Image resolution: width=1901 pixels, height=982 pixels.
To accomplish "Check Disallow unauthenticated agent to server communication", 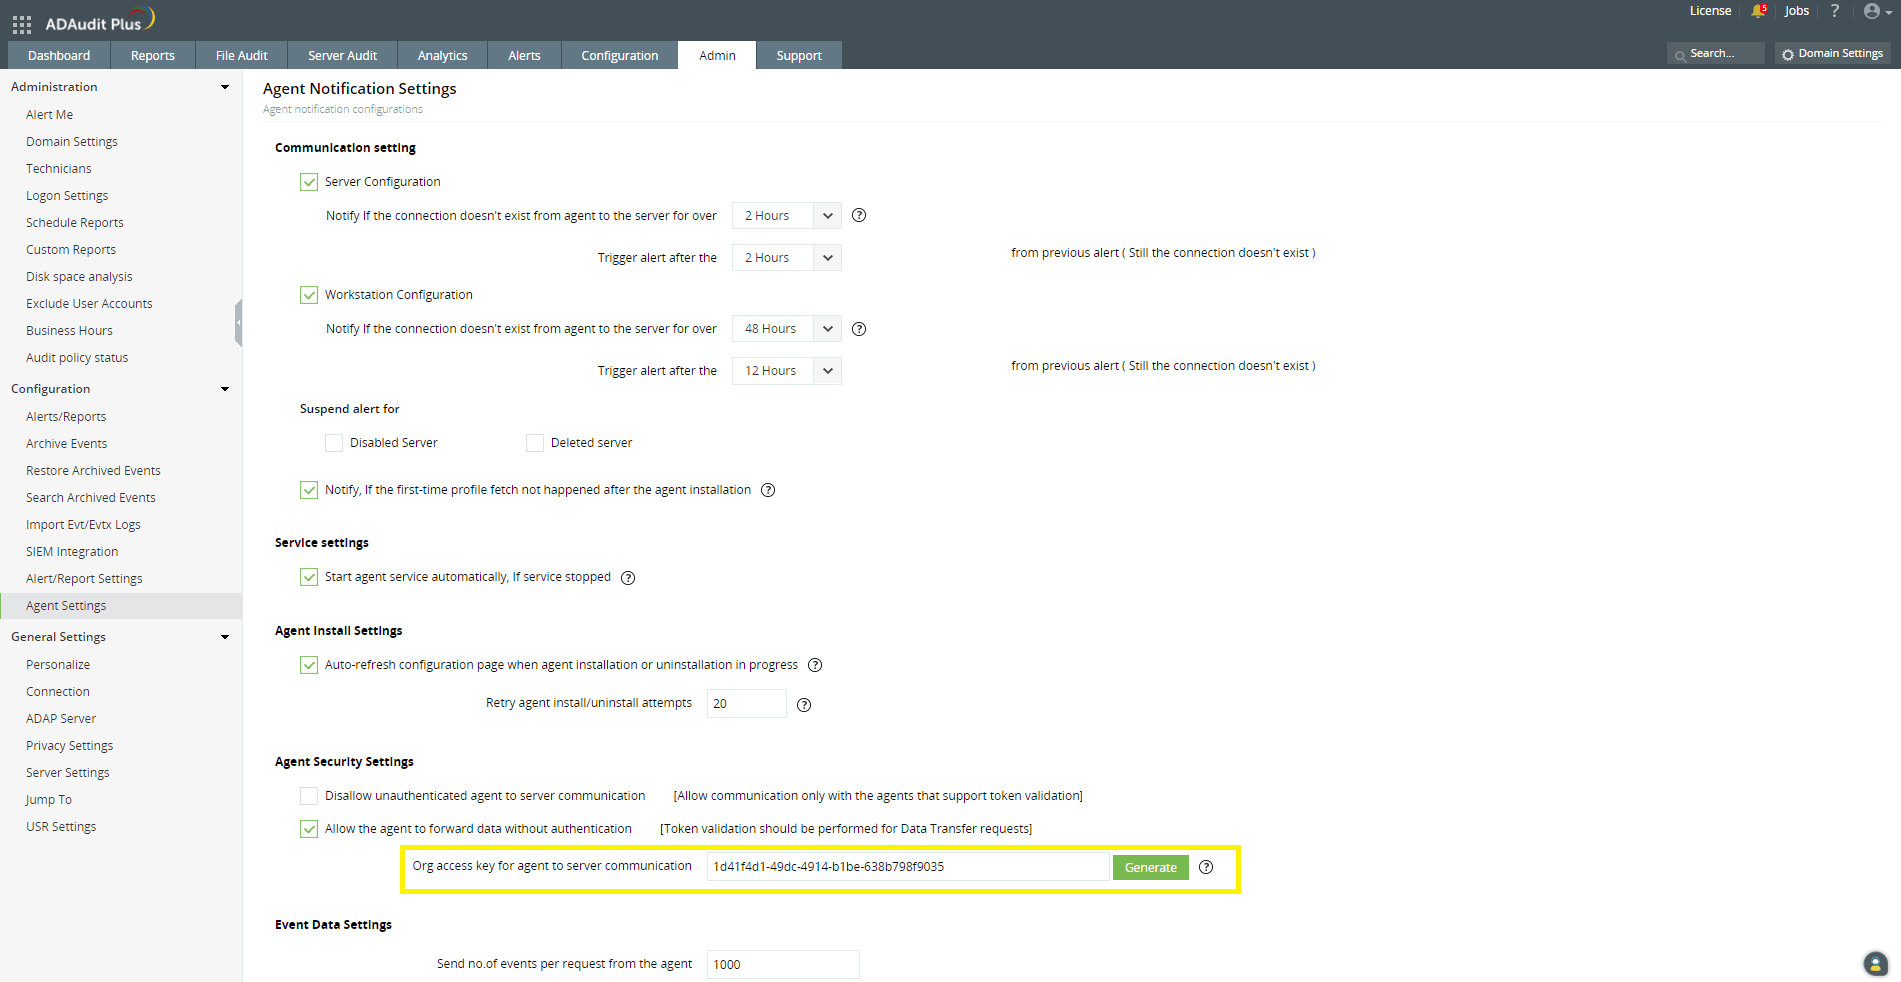I will (308, 795).
